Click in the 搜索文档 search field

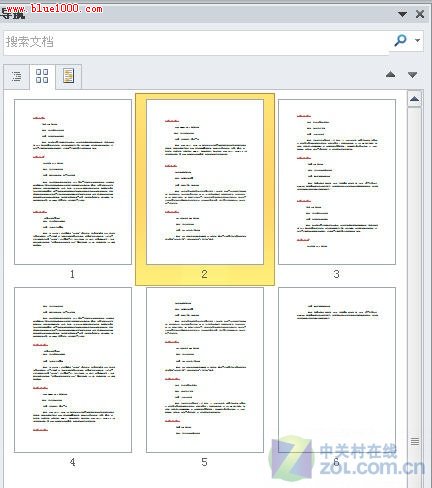(x=197, y=42)
